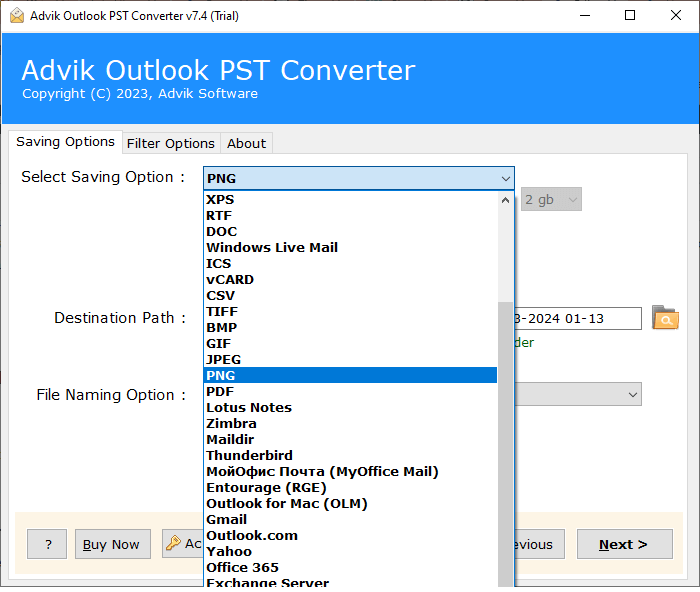
Task: Choose Thunderbird from the list
Action: point(350,456)
